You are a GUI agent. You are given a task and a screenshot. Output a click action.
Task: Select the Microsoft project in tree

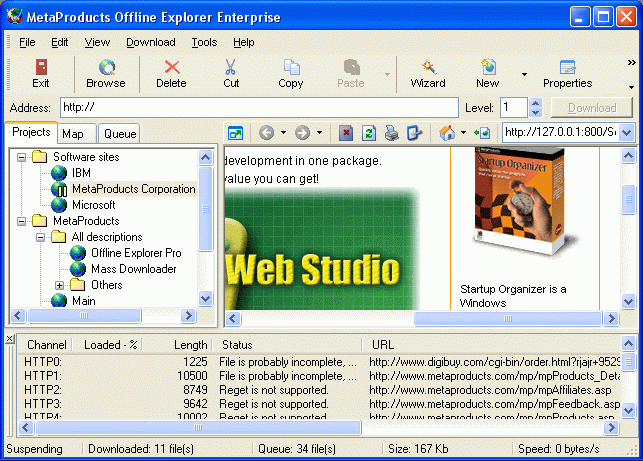pyautogui.click(x=93, y=205)
